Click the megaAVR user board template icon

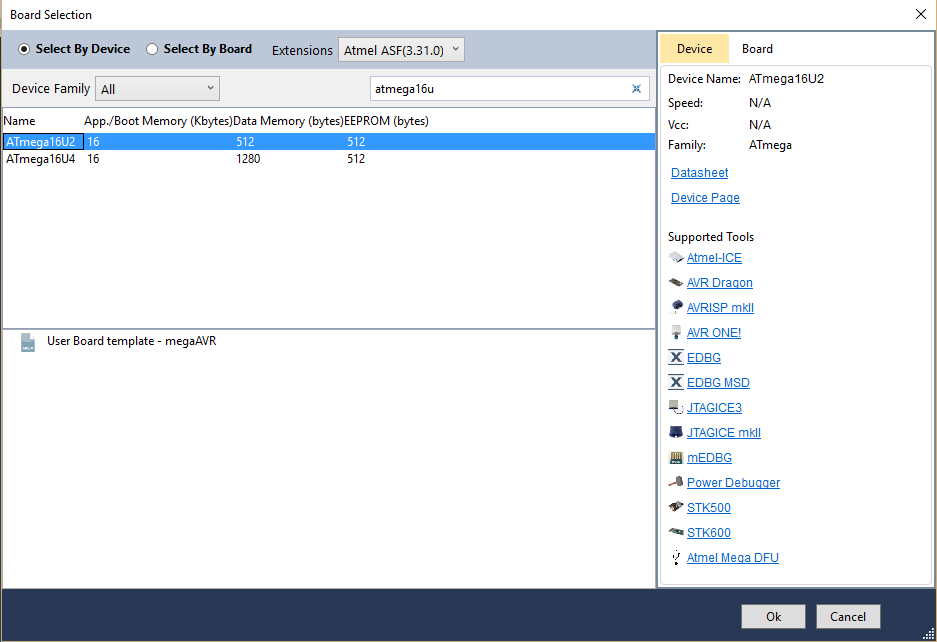pos(28,343)
